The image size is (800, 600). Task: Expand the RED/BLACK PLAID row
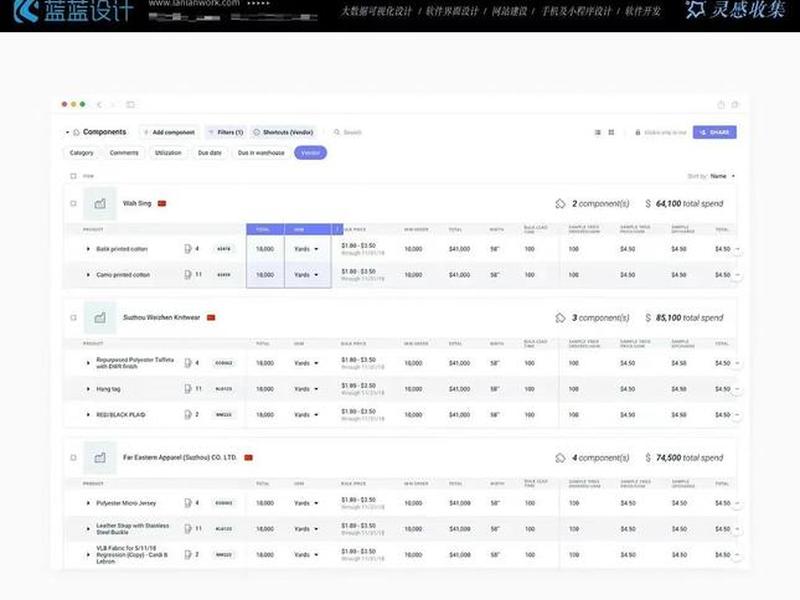point(88,415)
